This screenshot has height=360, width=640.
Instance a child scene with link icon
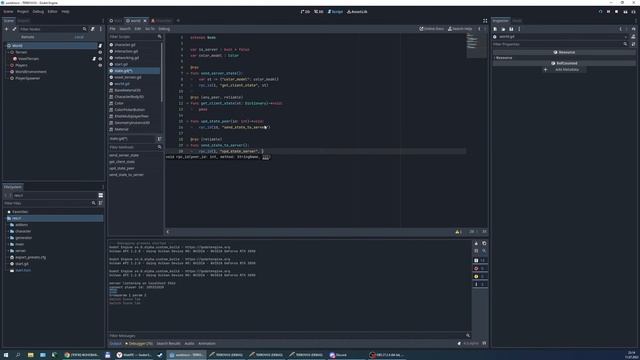(14, 29)
